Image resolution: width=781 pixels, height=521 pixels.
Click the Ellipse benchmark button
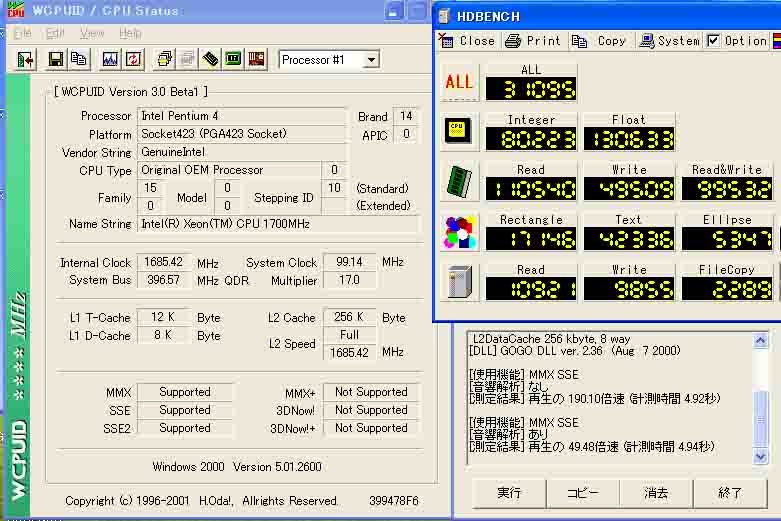[727, 220]
